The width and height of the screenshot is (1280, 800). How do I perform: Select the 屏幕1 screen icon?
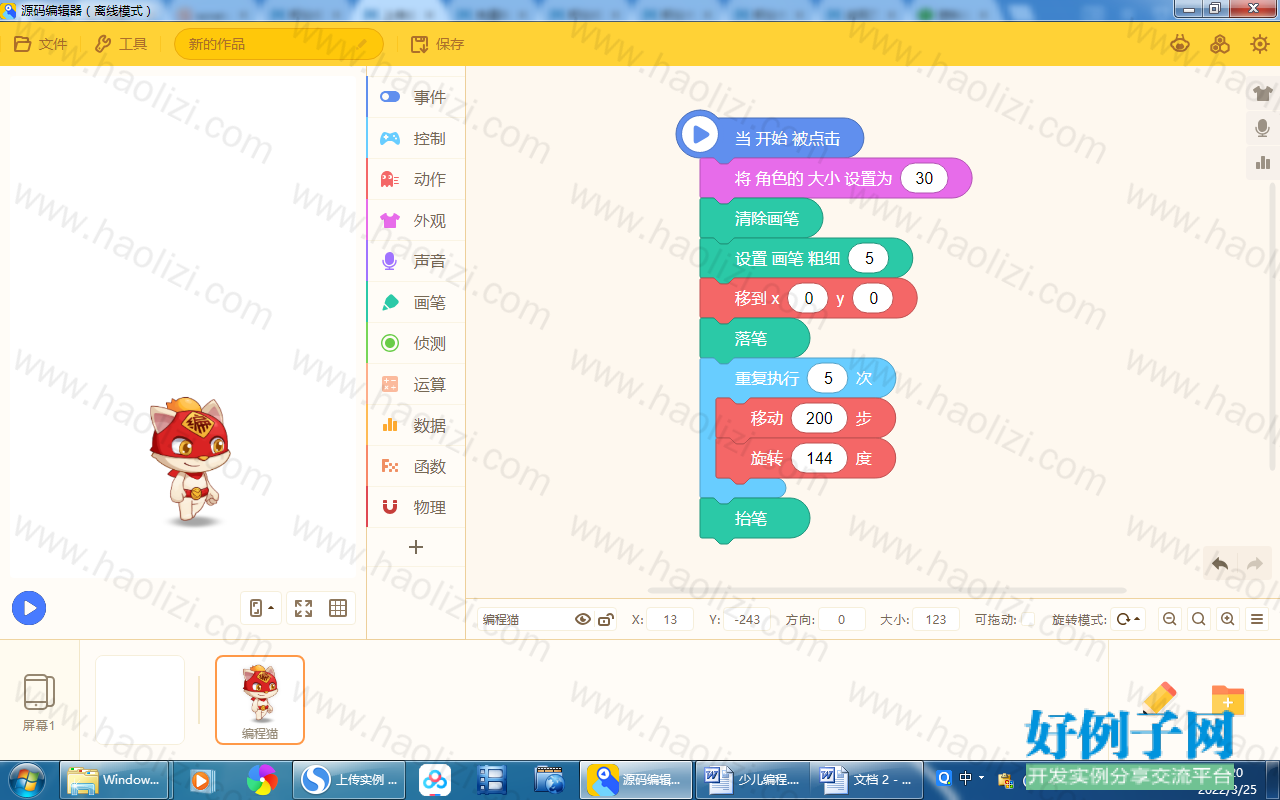39,701
